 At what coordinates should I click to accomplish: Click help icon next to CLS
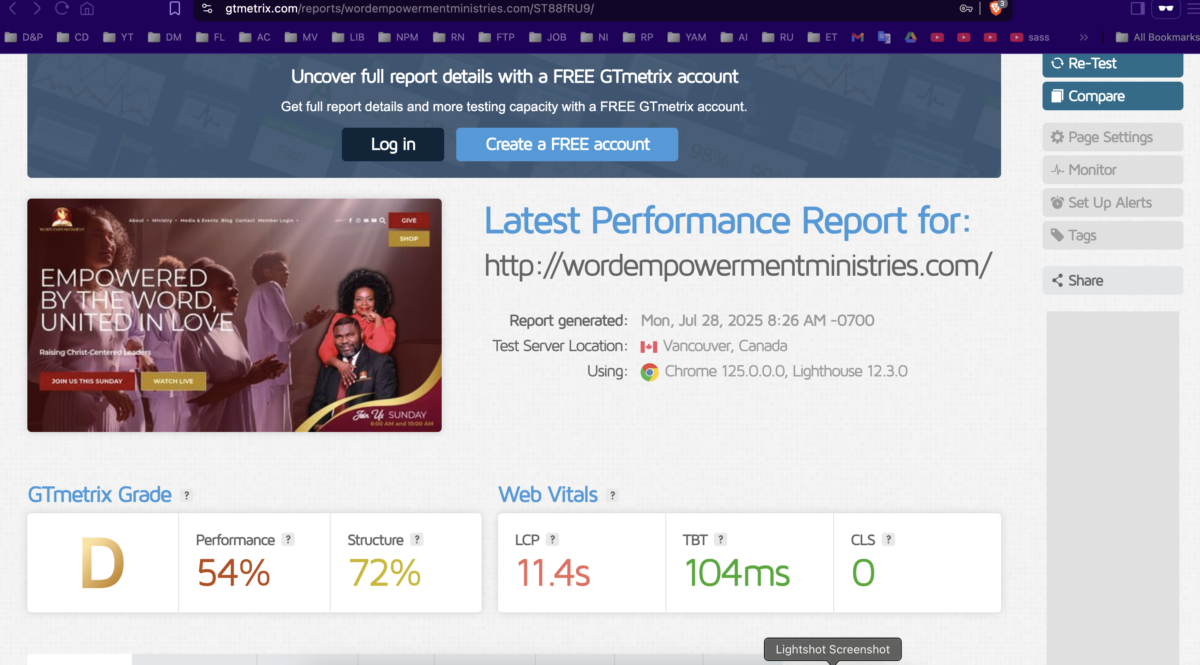(889, 539)
